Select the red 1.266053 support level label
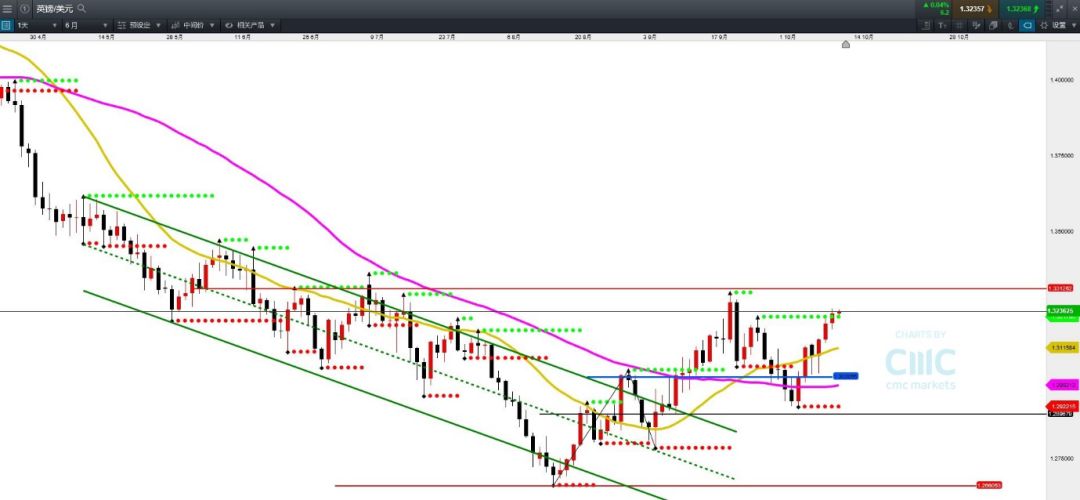1080x500 pixels. point(989,485)
